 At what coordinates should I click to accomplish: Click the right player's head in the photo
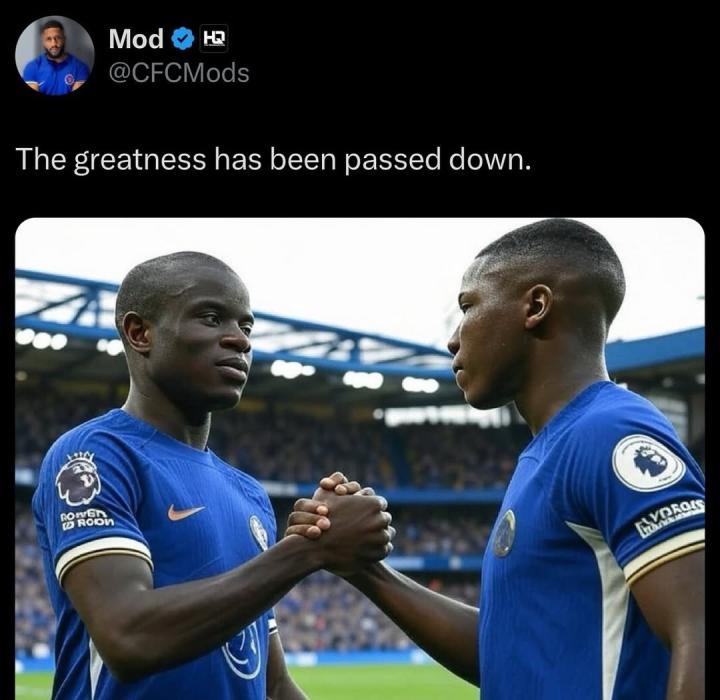[536, 313]
